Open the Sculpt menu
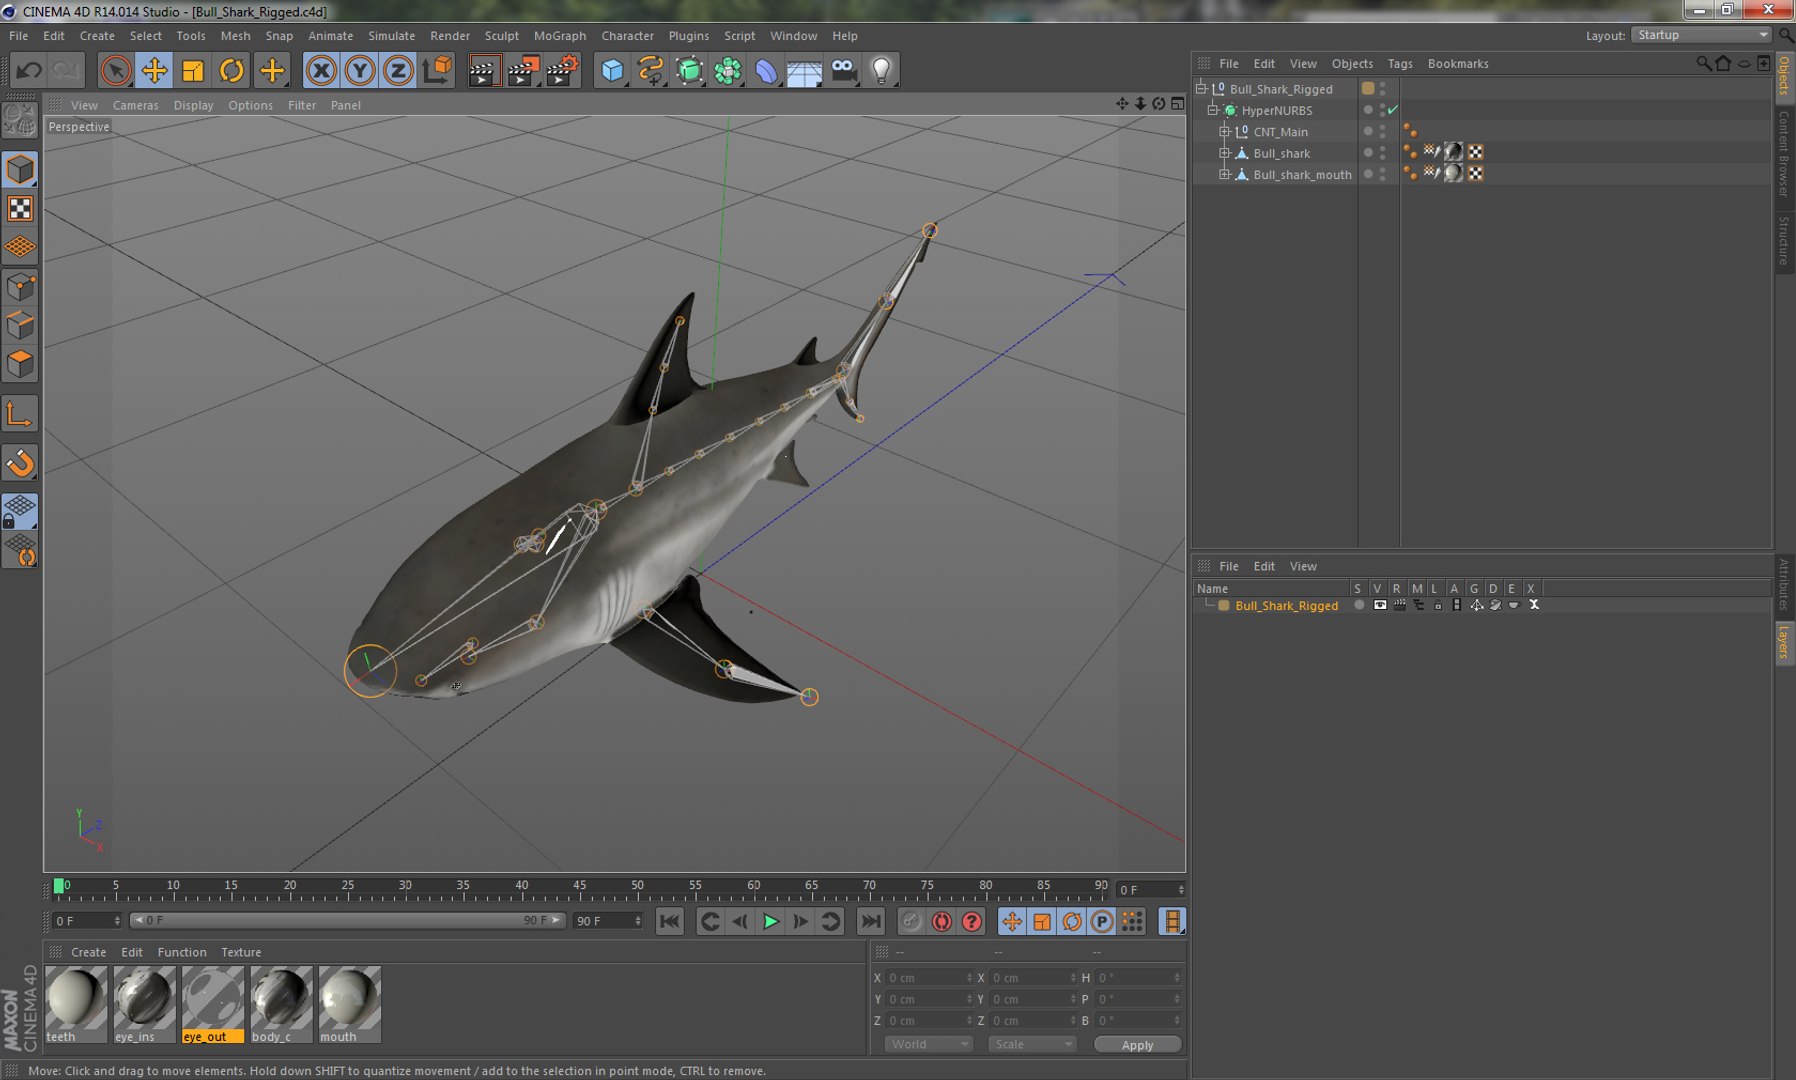 pos(502,35)
